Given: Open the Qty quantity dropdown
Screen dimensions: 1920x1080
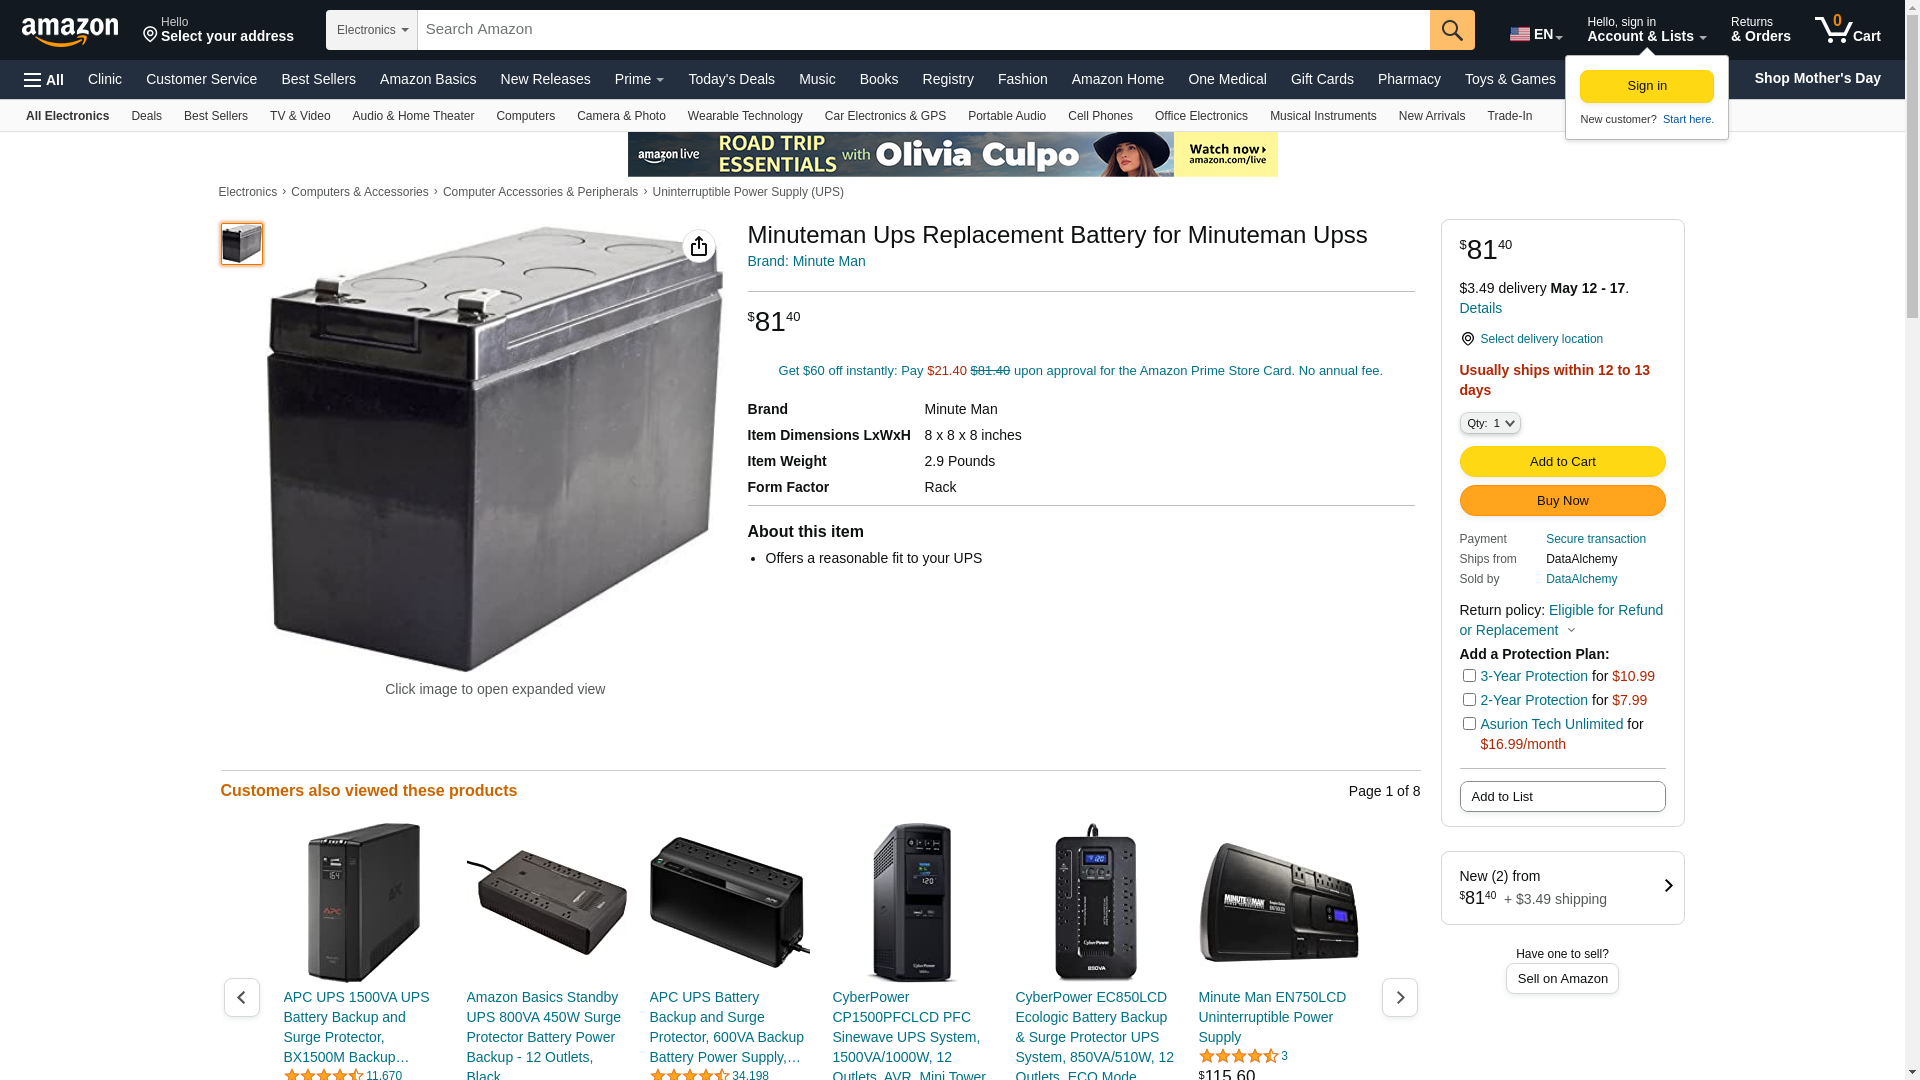Looking at the screenshot, I should pyautogui.click(x=1490, y=423).
